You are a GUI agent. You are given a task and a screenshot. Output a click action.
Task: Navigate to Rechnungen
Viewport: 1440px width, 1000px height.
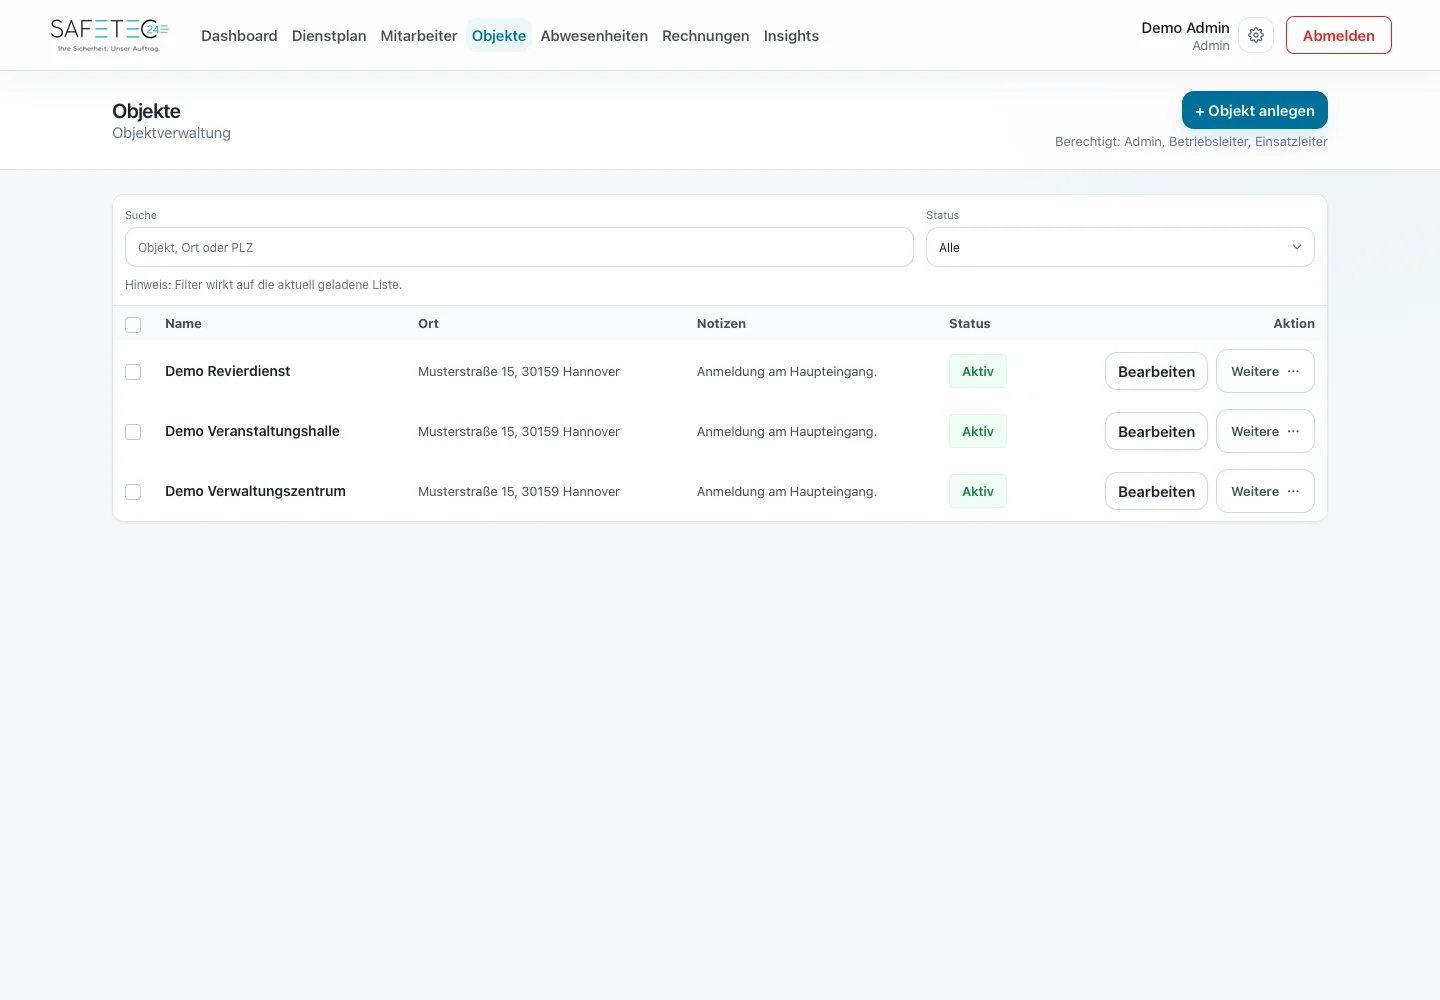pos(705,35)
